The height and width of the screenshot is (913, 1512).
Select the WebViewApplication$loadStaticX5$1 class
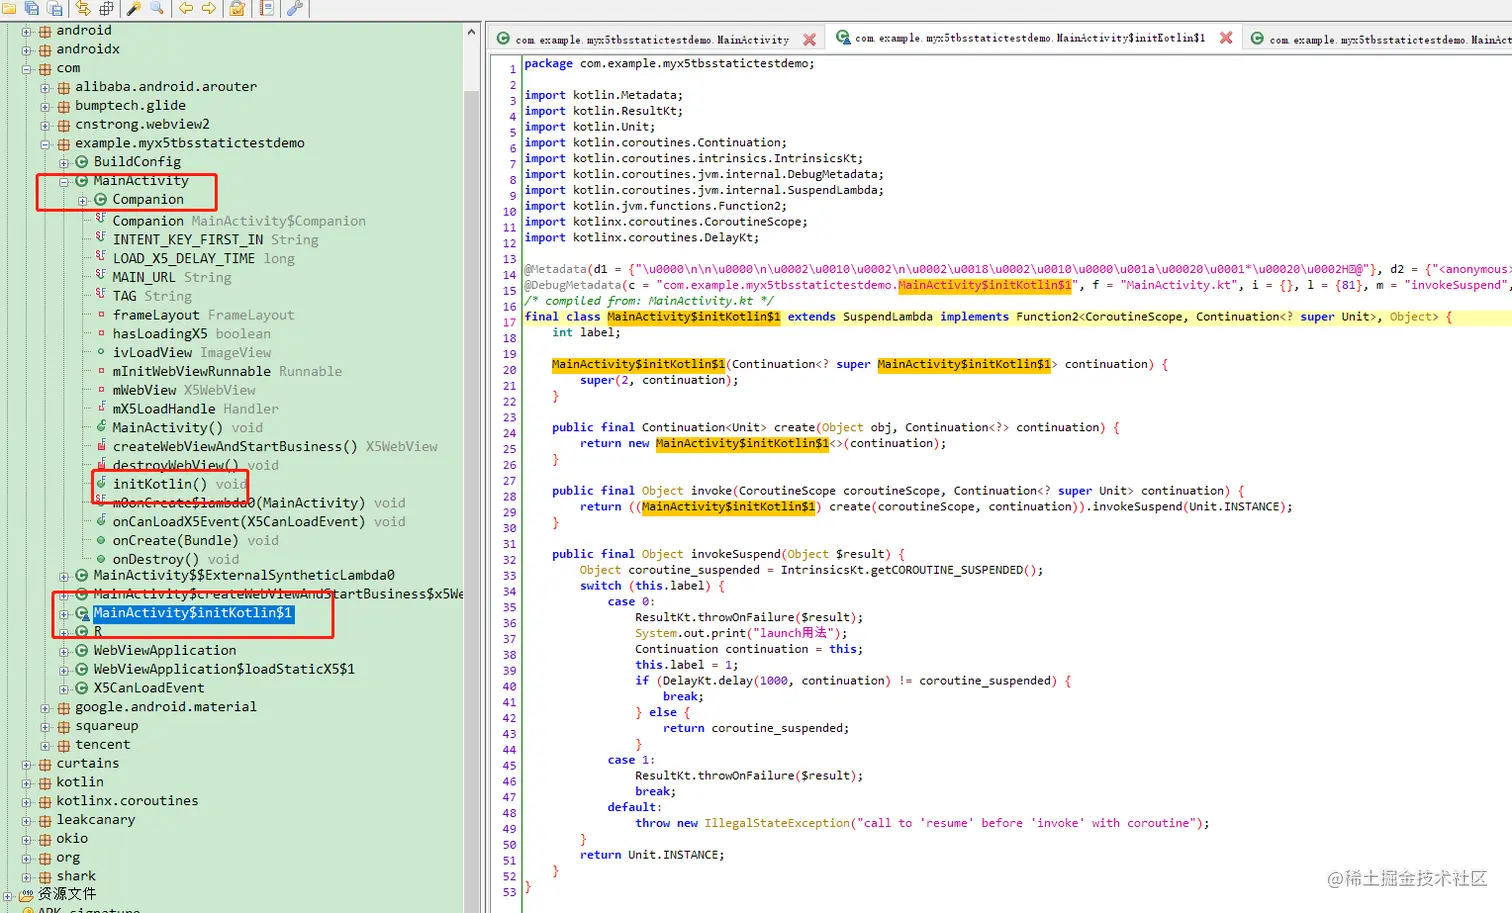pyautogui.click(x=224, y=669)
